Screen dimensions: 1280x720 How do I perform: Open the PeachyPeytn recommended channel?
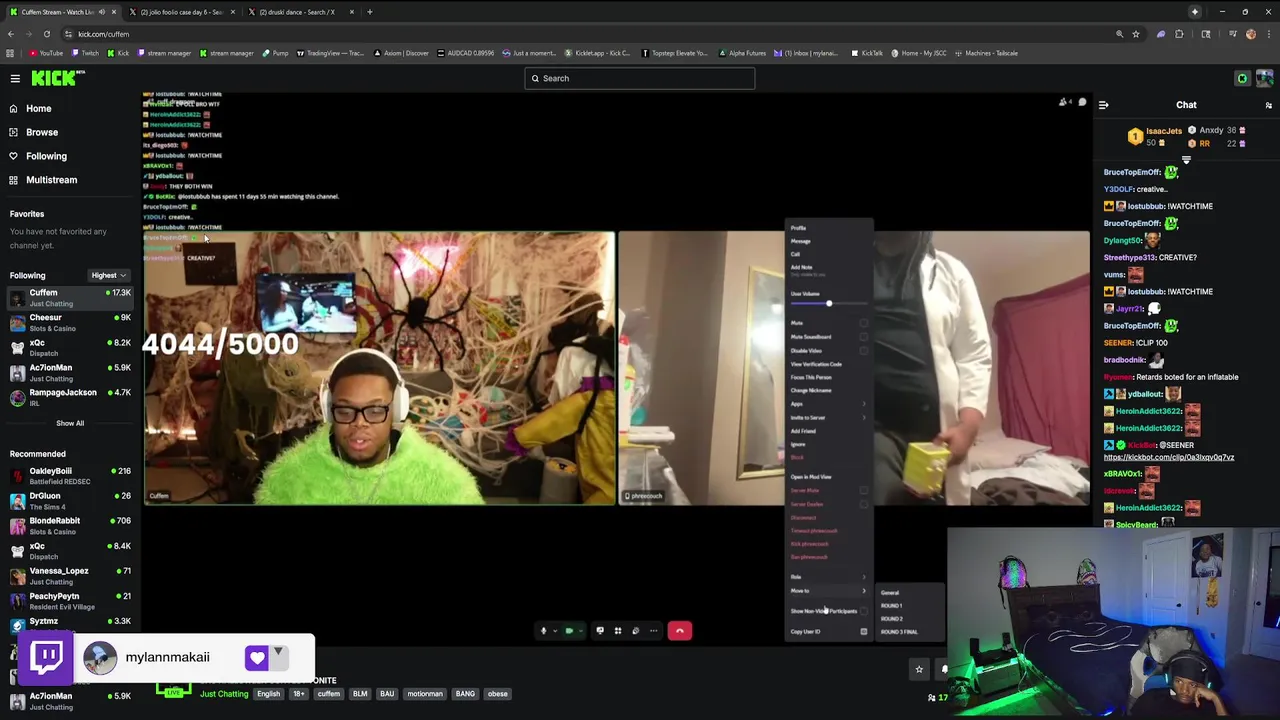point(70,601)
